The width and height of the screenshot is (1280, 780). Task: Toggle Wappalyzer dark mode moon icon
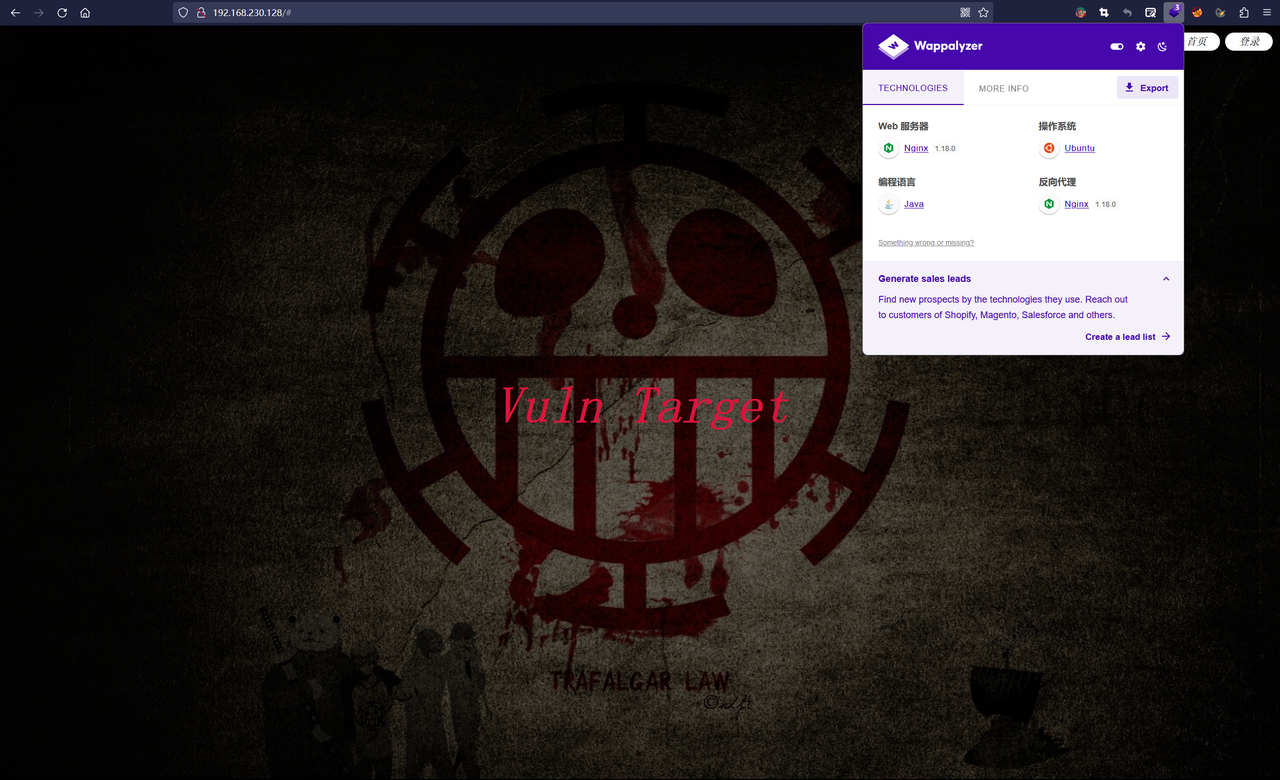pos(1162,47)
